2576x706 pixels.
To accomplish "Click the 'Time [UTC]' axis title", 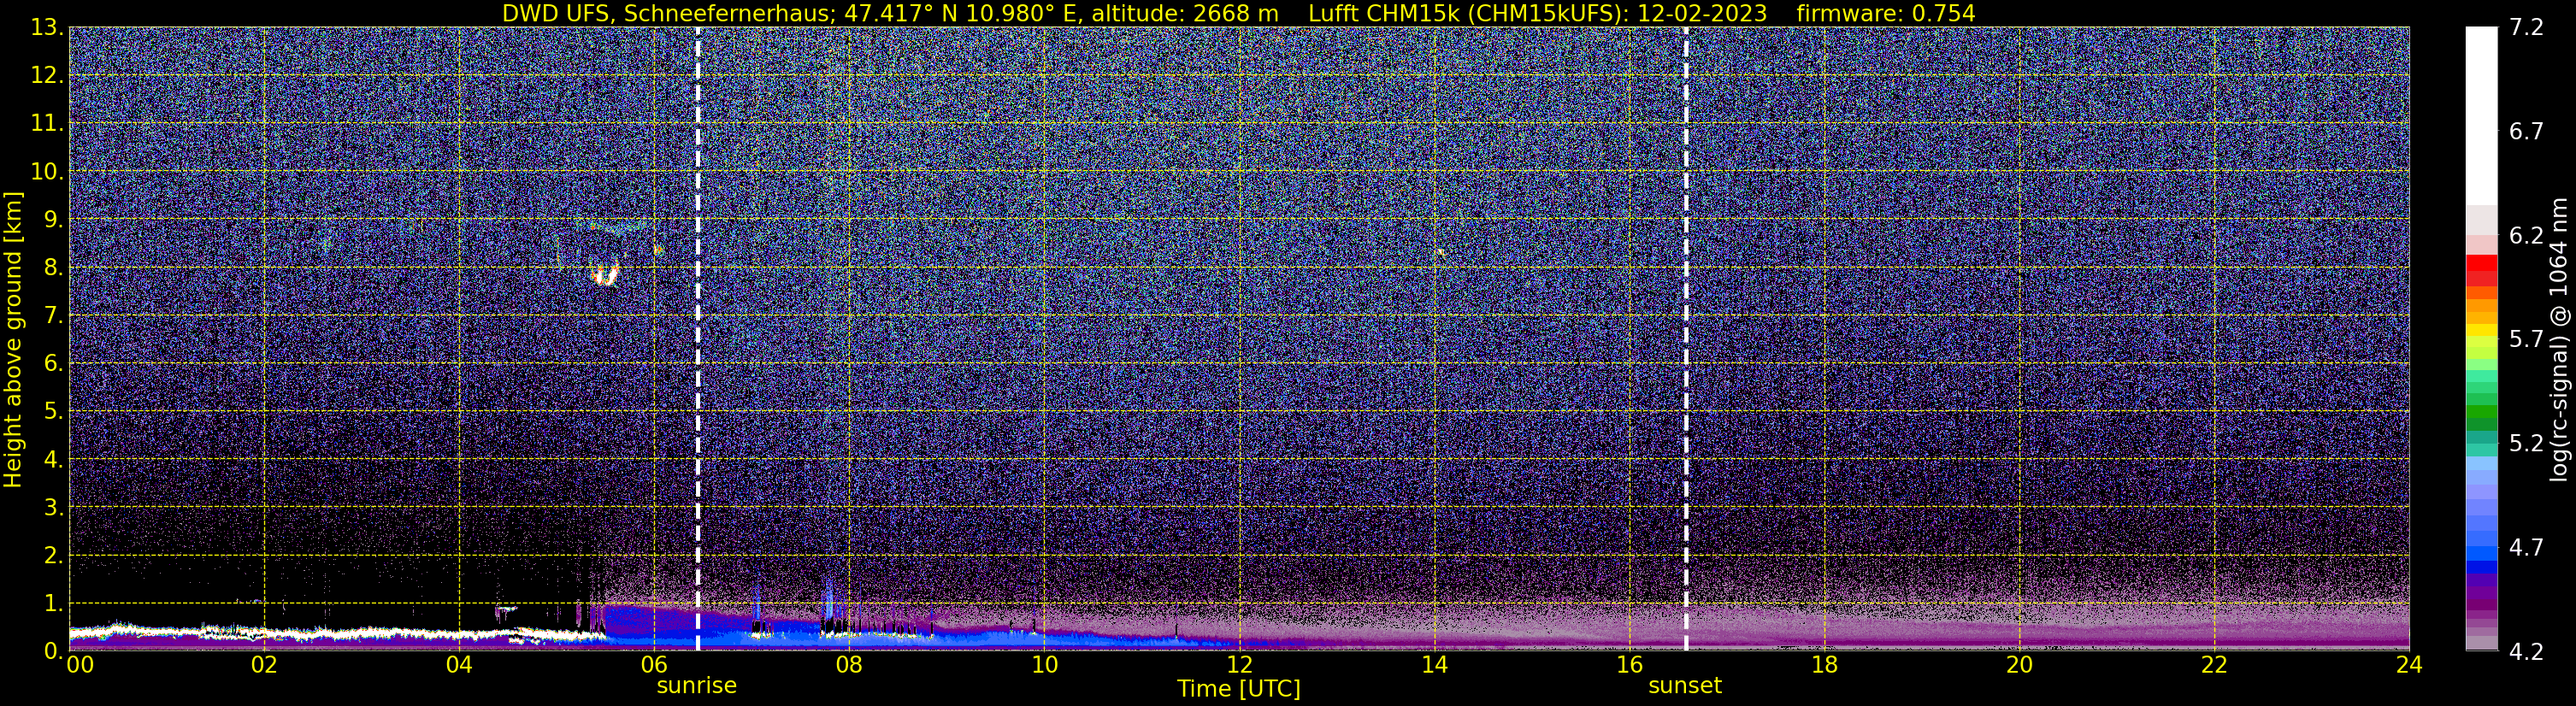I will click(x=1238, y=689).
